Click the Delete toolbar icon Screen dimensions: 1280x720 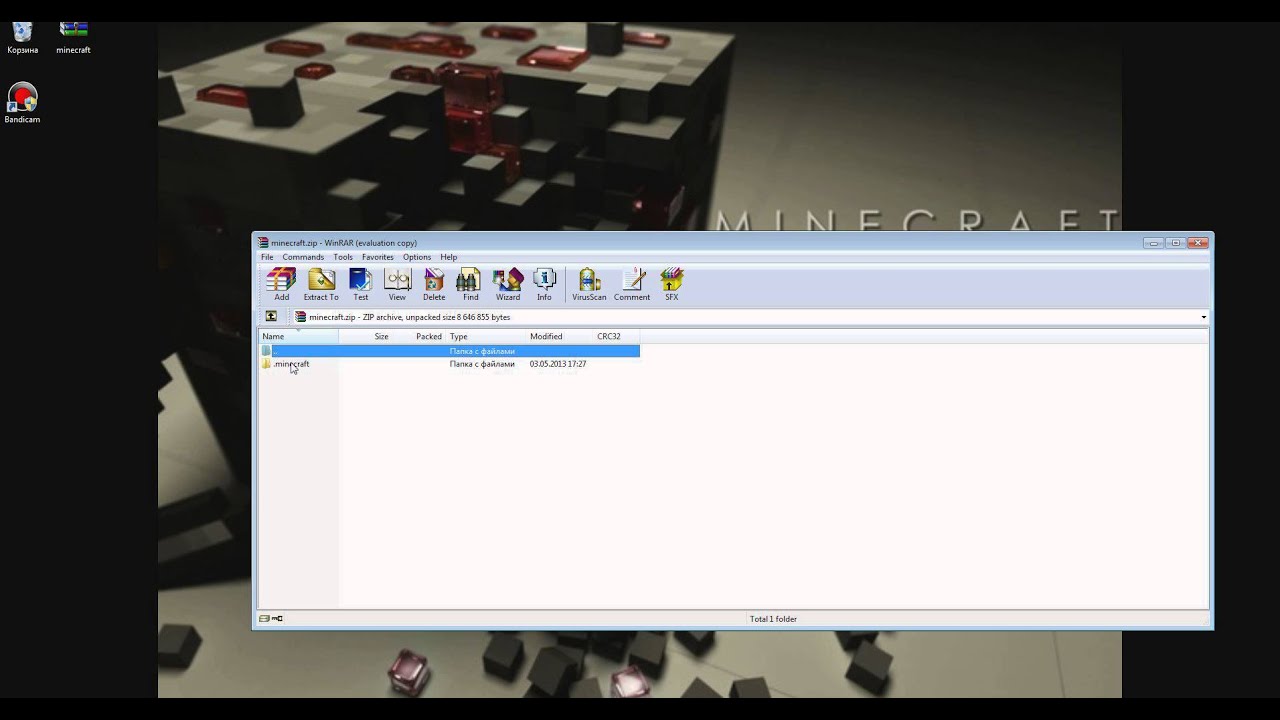(x=434, y=284)
